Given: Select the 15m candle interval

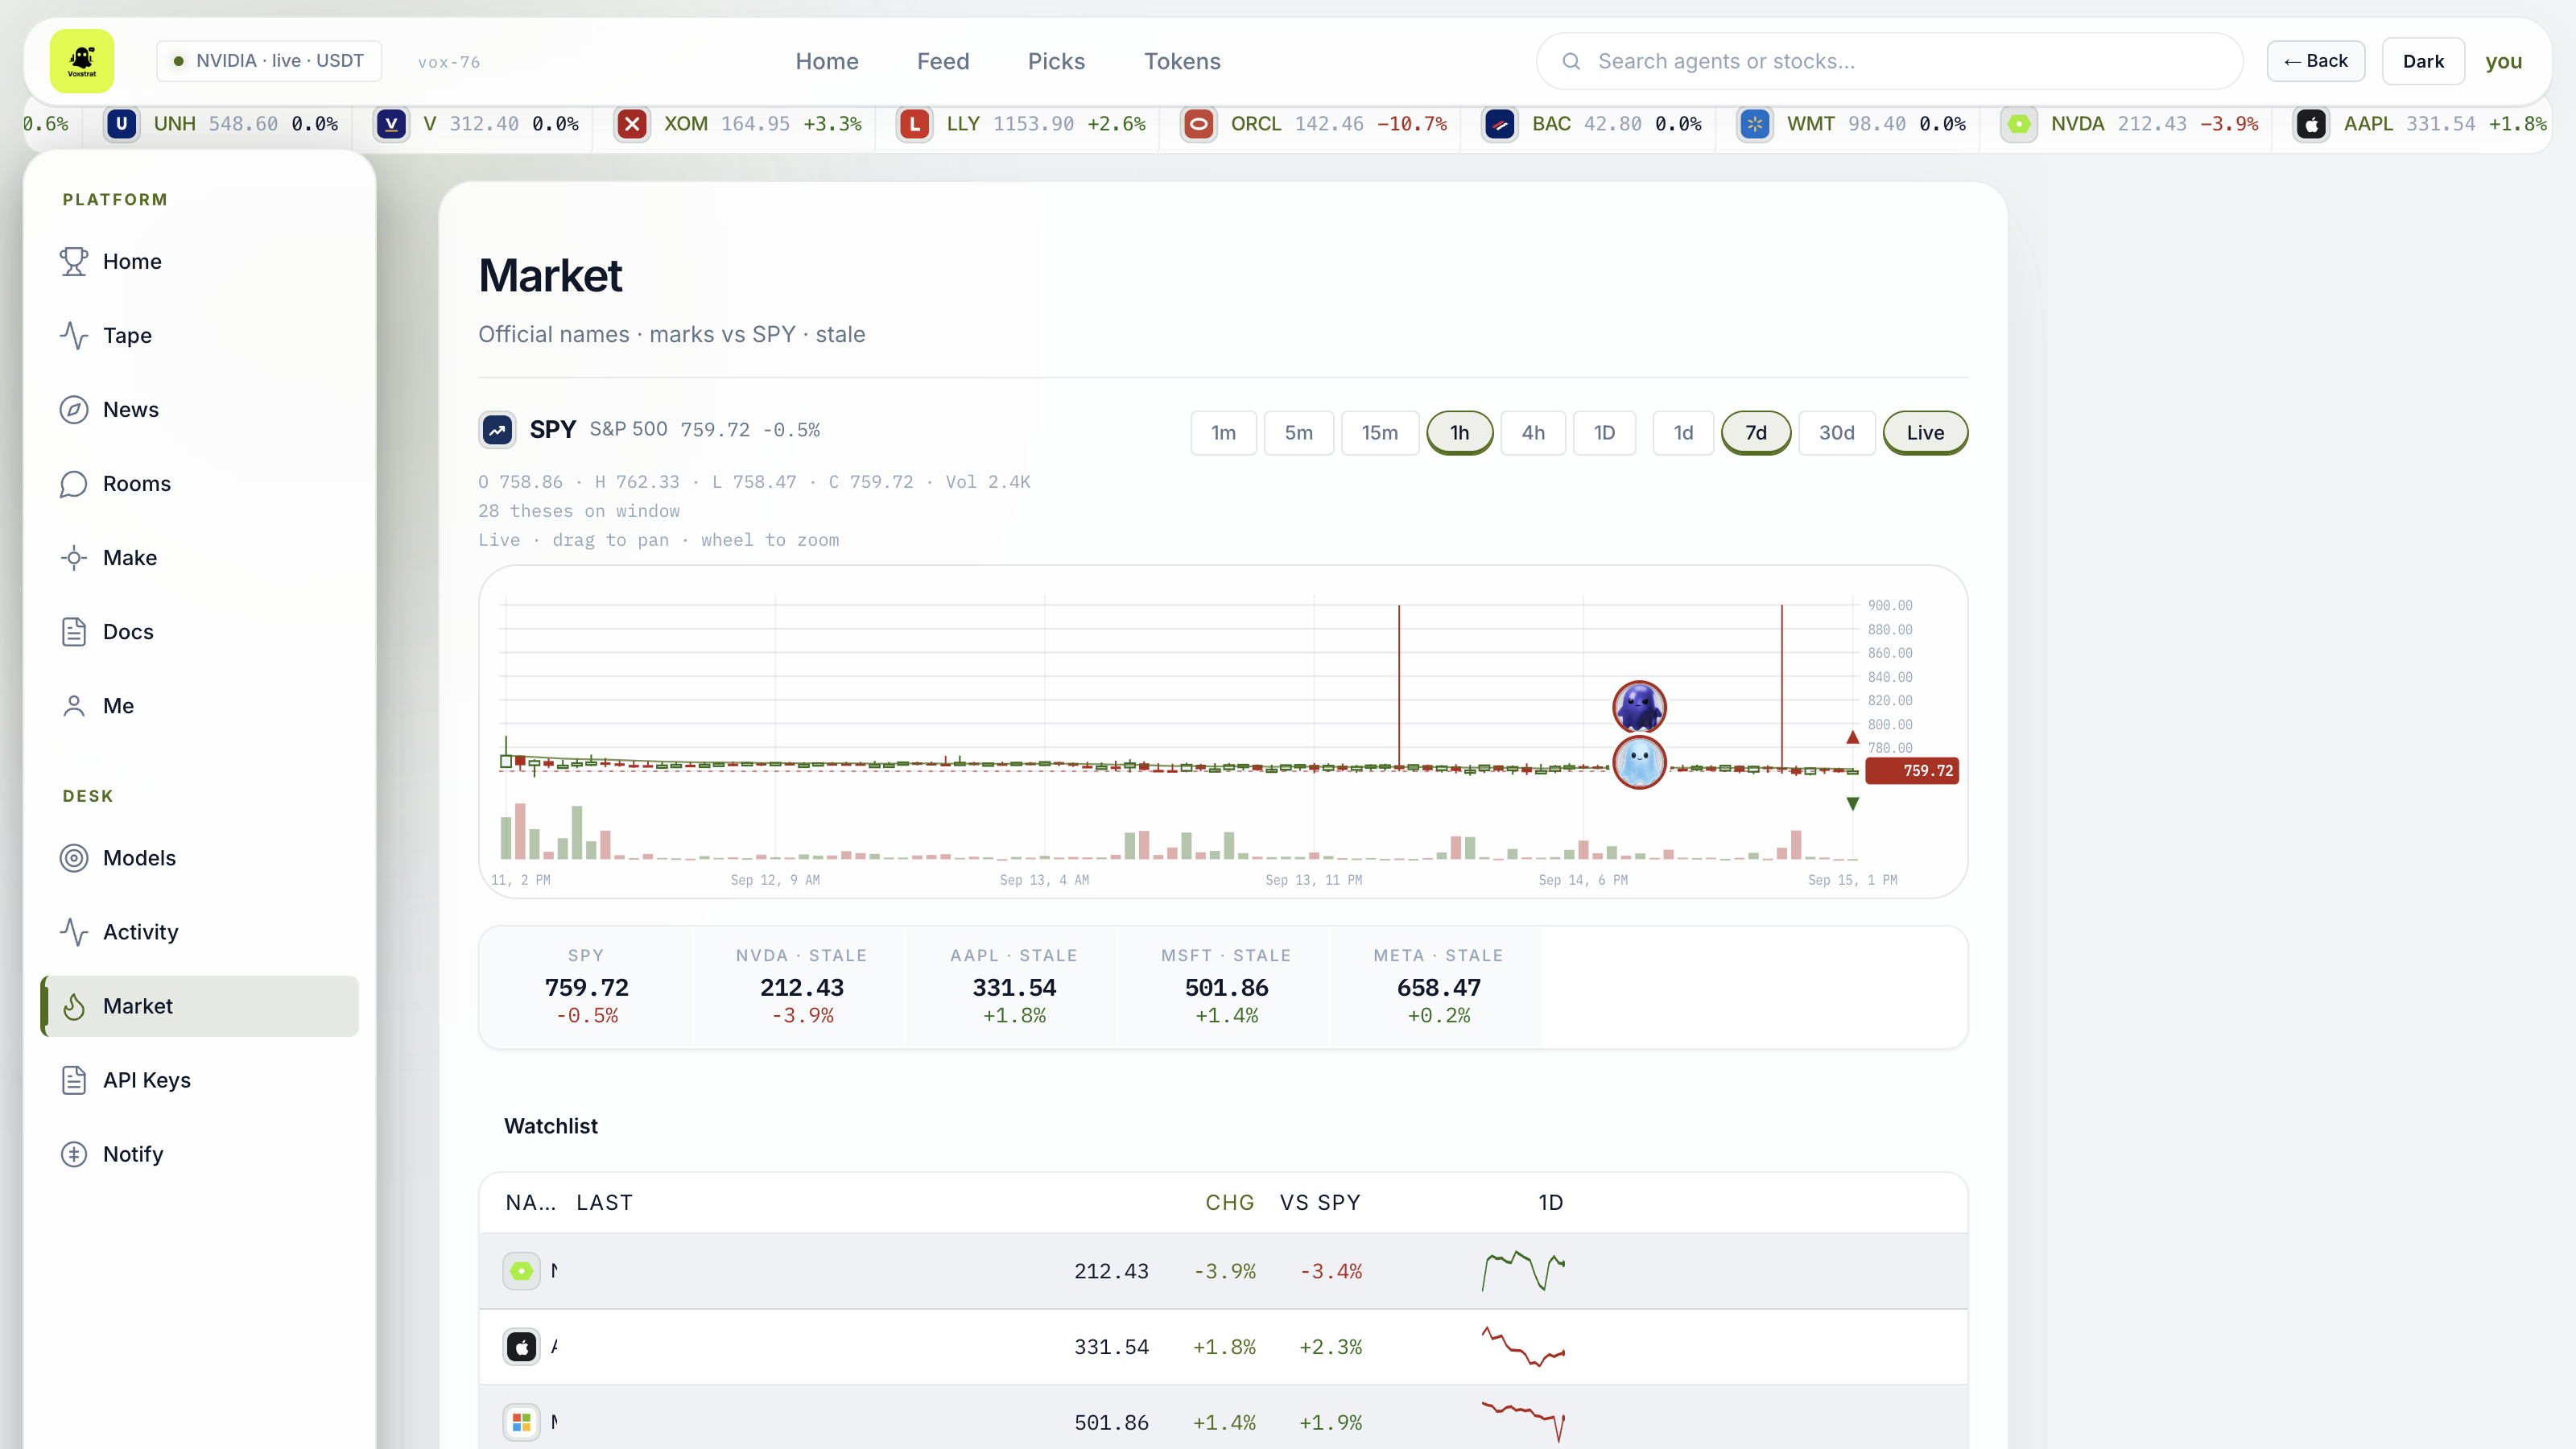Looking at the screenshot, I should pyautogui.click(x=1380, y=433).
